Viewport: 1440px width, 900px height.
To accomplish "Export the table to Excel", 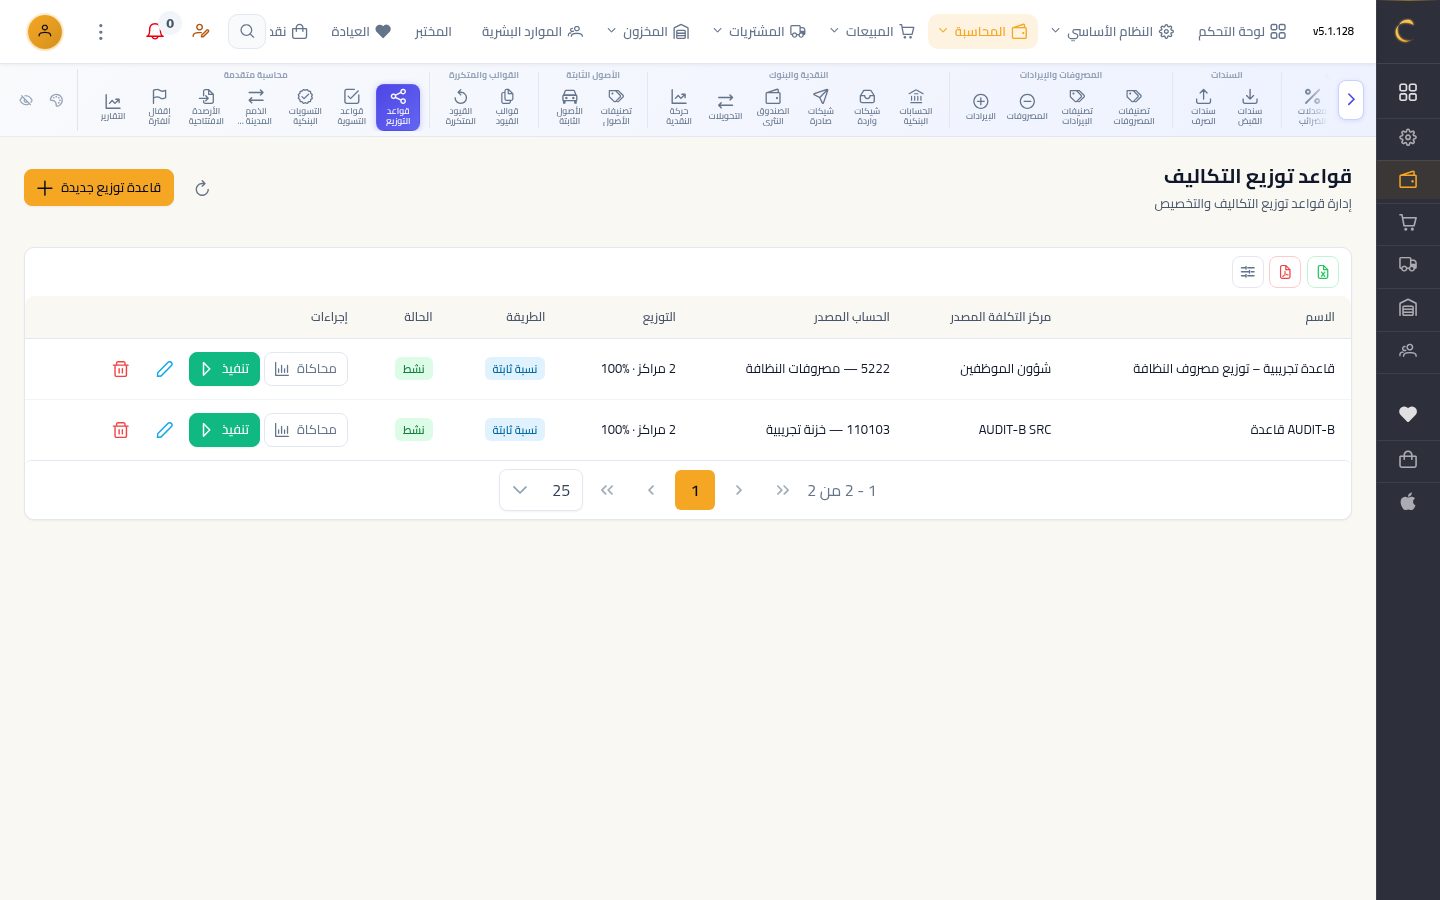I will click(x=1323, y=272).
